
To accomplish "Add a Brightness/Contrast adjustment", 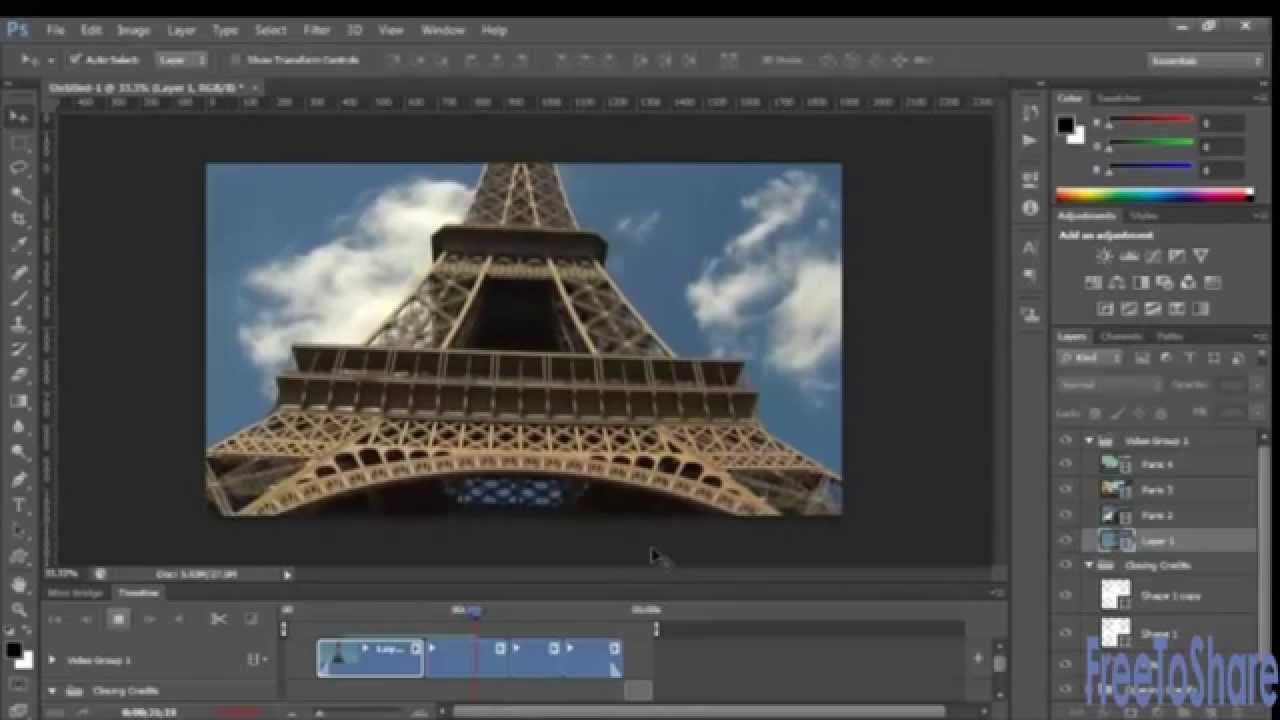I will tap(1105, 257).
